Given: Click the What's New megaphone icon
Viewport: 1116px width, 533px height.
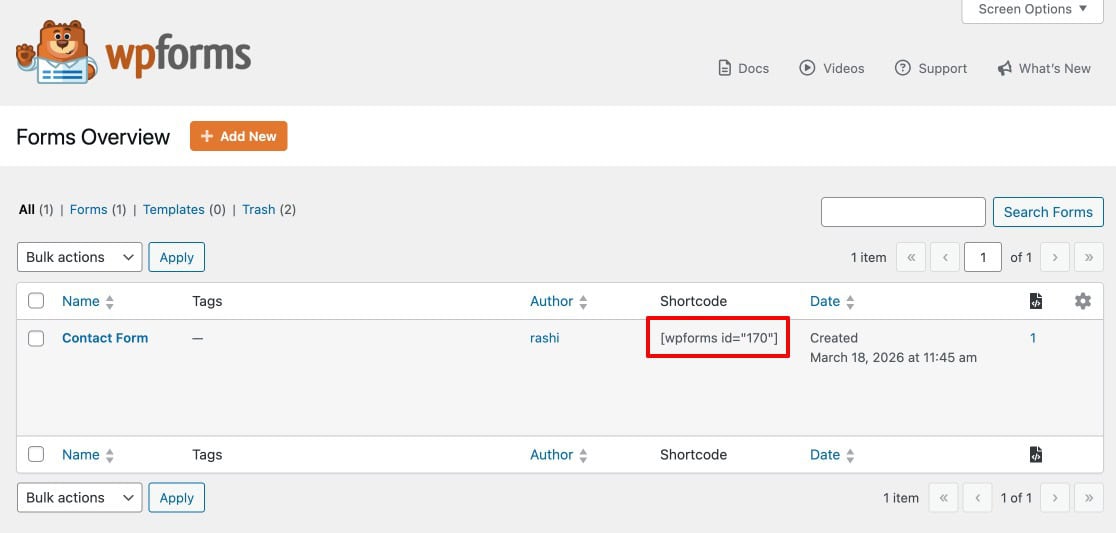Looking at the screenshot, I should (1004, 68).
